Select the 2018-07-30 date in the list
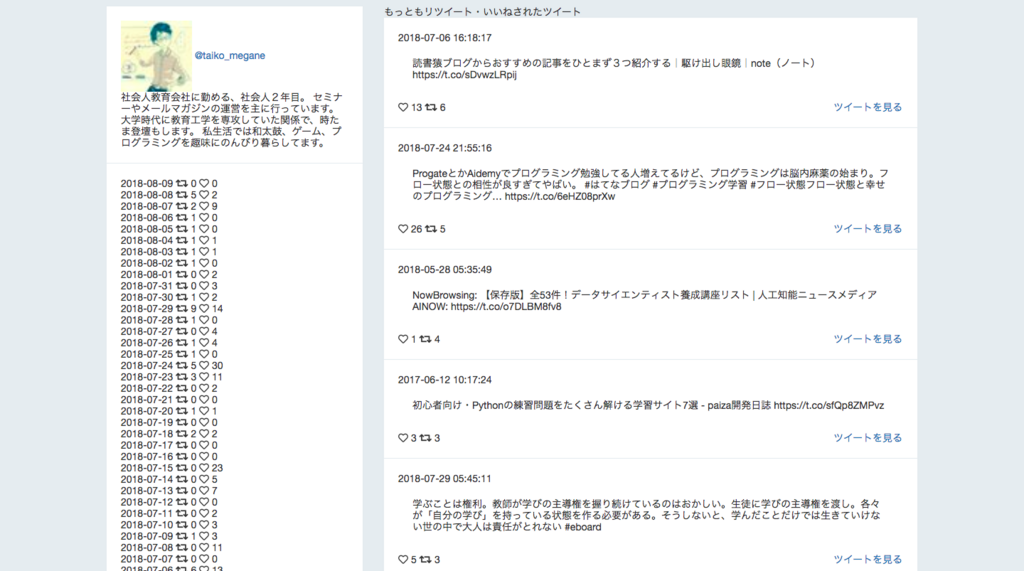Viewport: 1024px width, 571px height. (147, 297)
